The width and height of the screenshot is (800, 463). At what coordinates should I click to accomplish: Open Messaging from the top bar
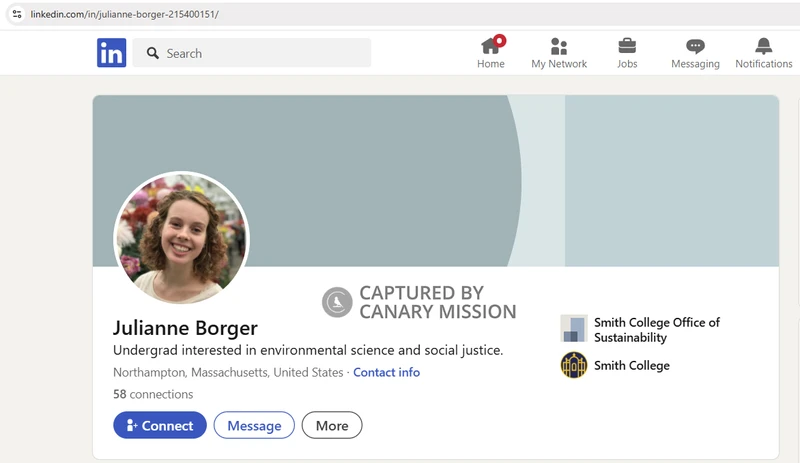(695, 53)
